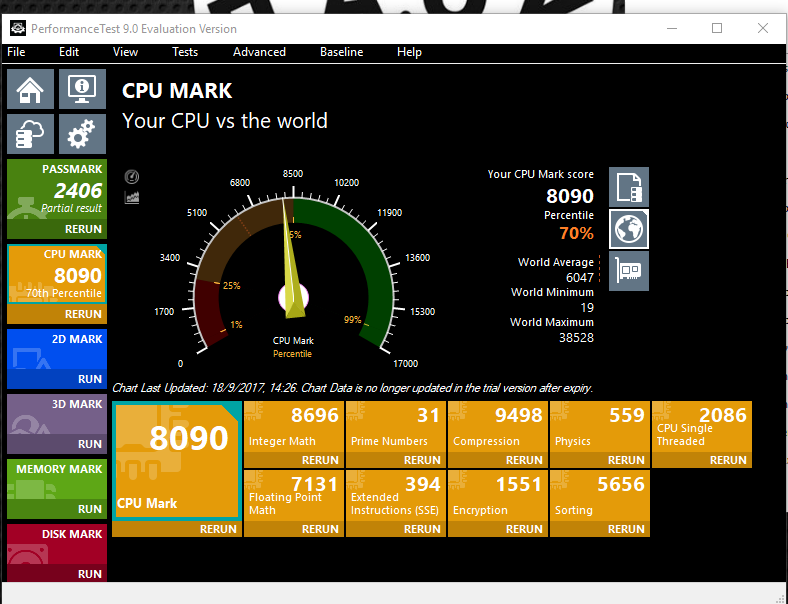Select the distribution chart view icon
Screen dimensions: 788x604
[x=132, y=197]
